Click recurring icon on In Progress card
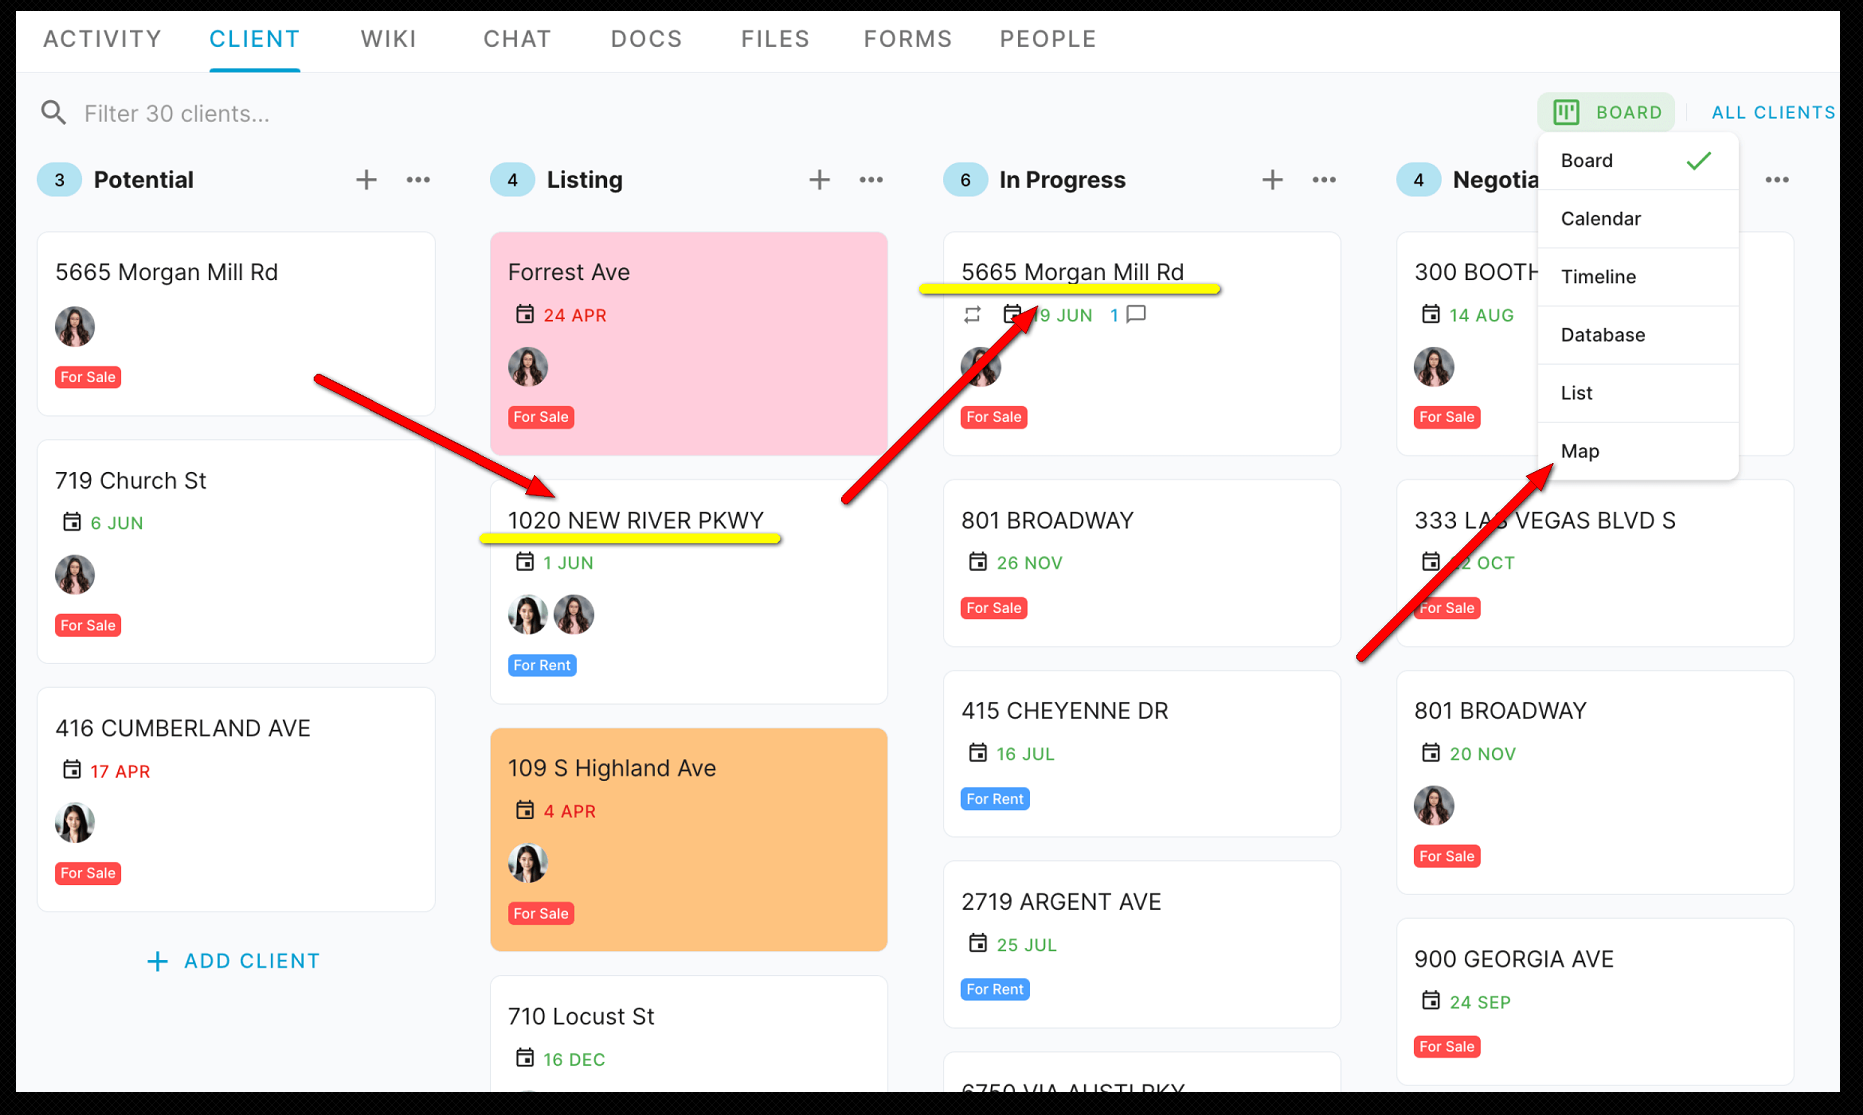Viewport: 1863px width, 1115px height. 972,315
